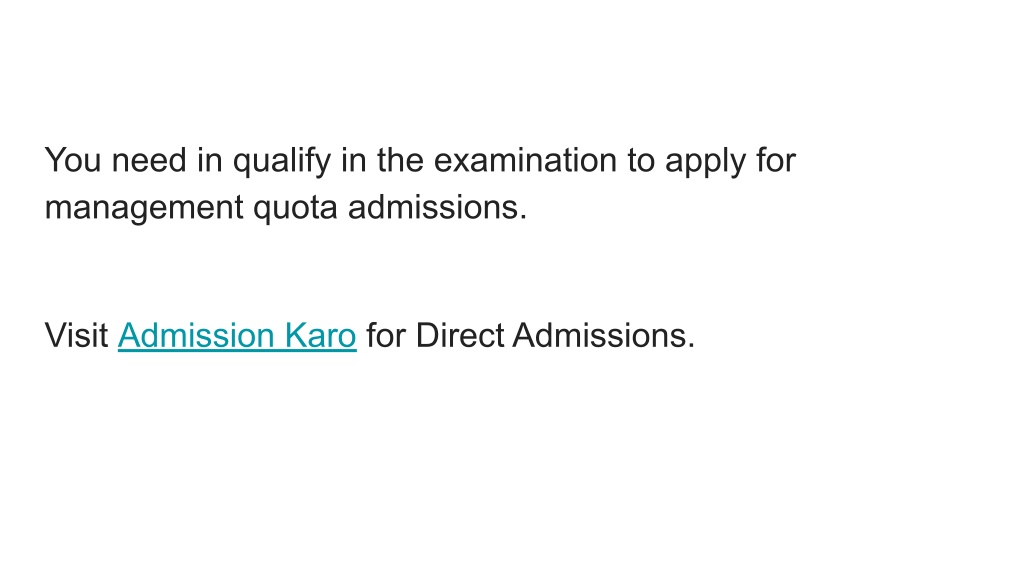Click the word "admissions." ending the first paragraph
1024x576 pixels.
(438, 207)
